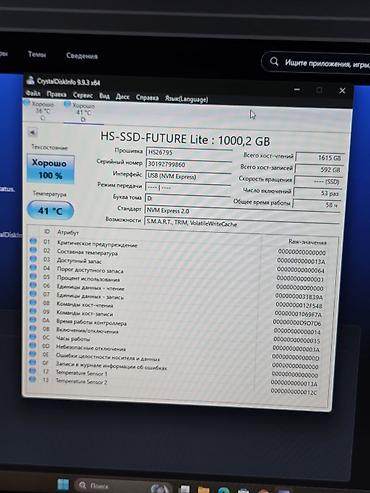Click status circle for Записи в журнале информации
Screen dimensions: 370x493
click(33, 362)
